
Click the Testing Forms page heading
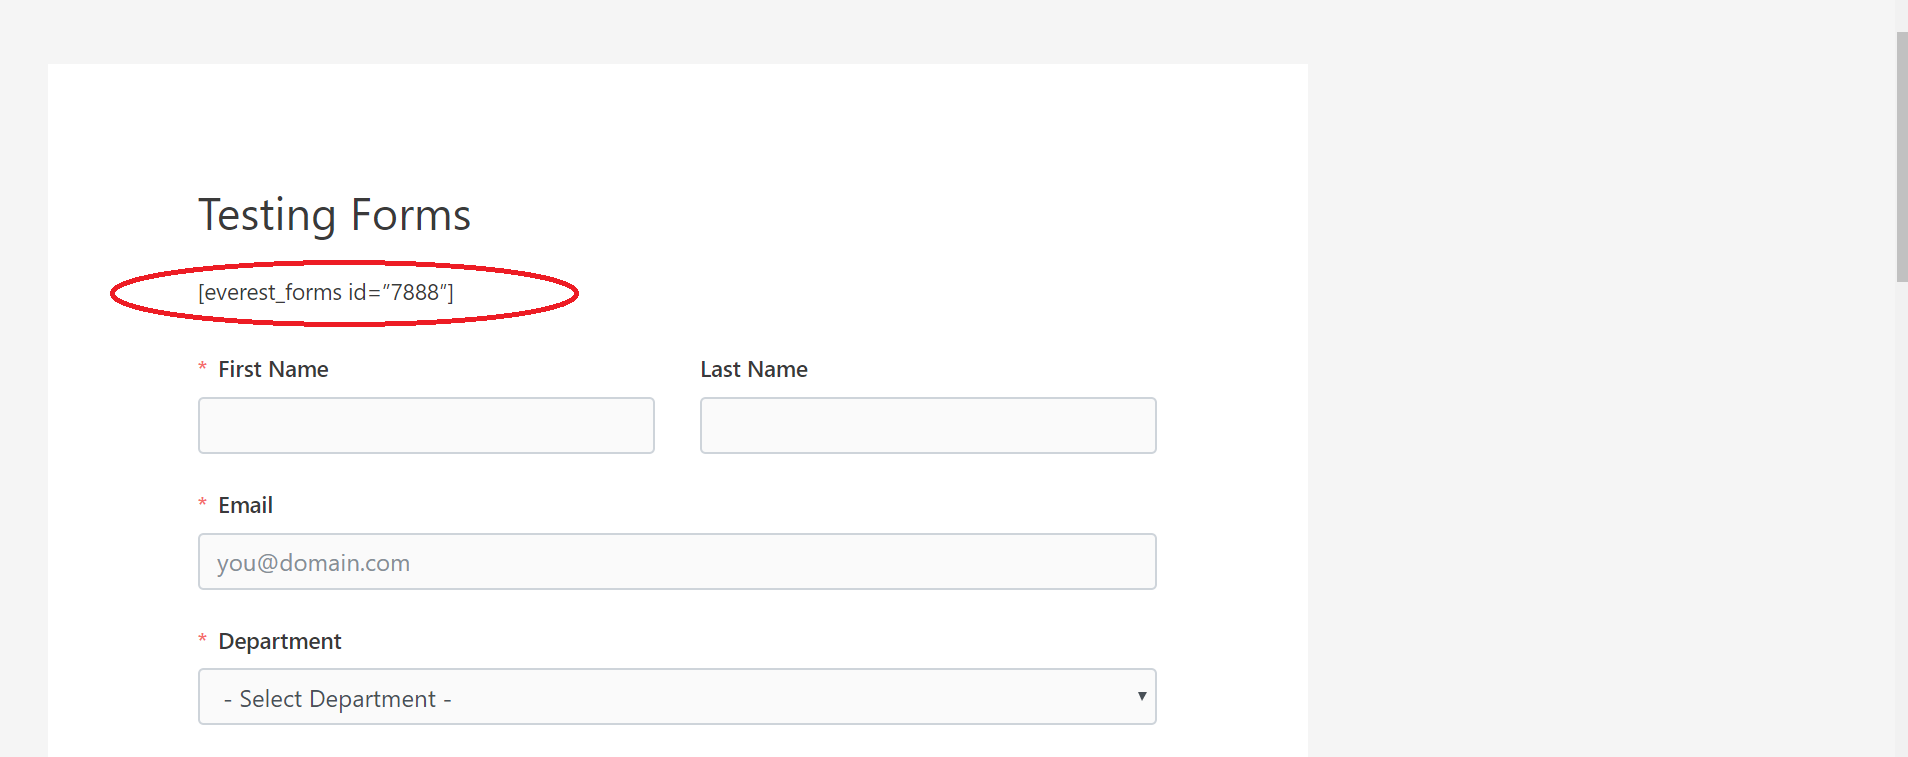coord(334,215)
